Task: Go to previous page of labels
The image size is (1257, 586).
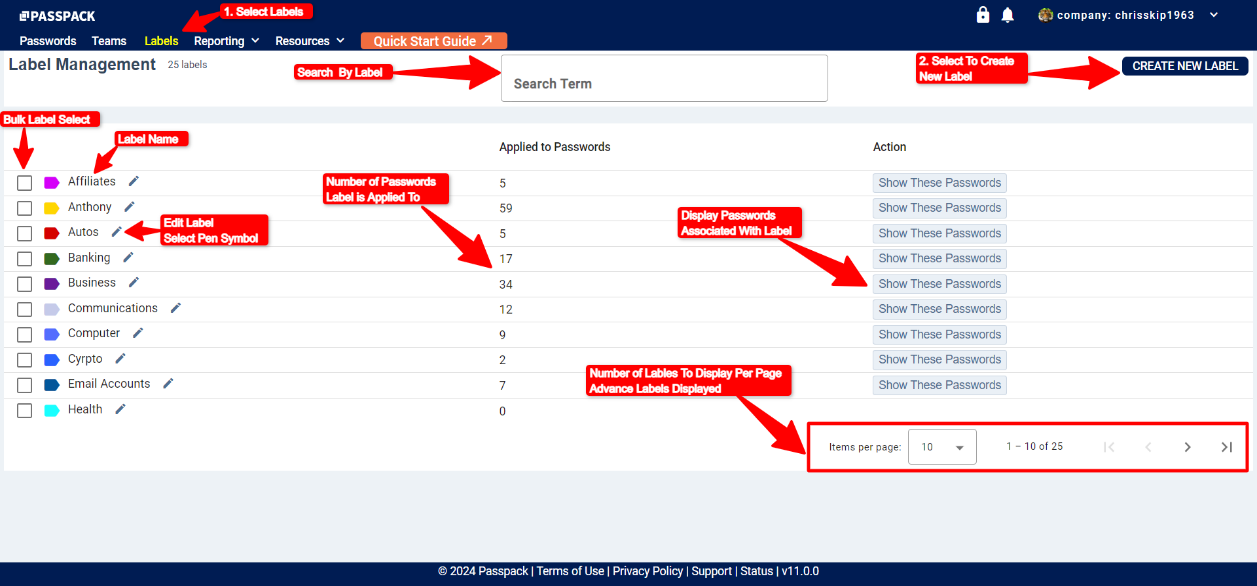Action: coord(1148,447)
